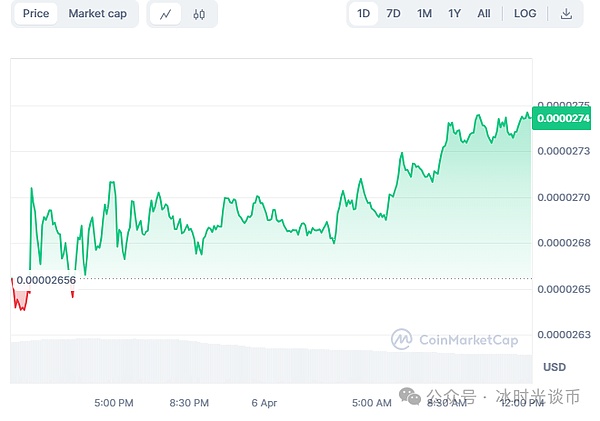Download the chart data icon
This screenshot has height=421, width=600.
tap(566, 14)
